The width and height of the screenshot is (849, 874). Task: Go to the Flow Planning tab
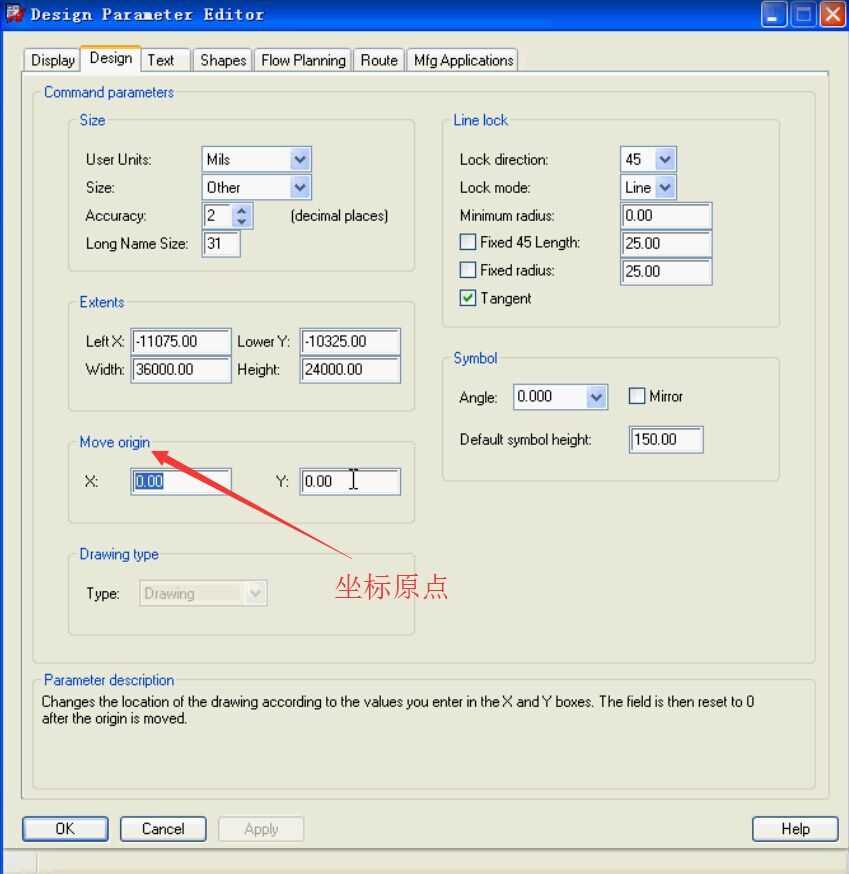pos(303,60)
